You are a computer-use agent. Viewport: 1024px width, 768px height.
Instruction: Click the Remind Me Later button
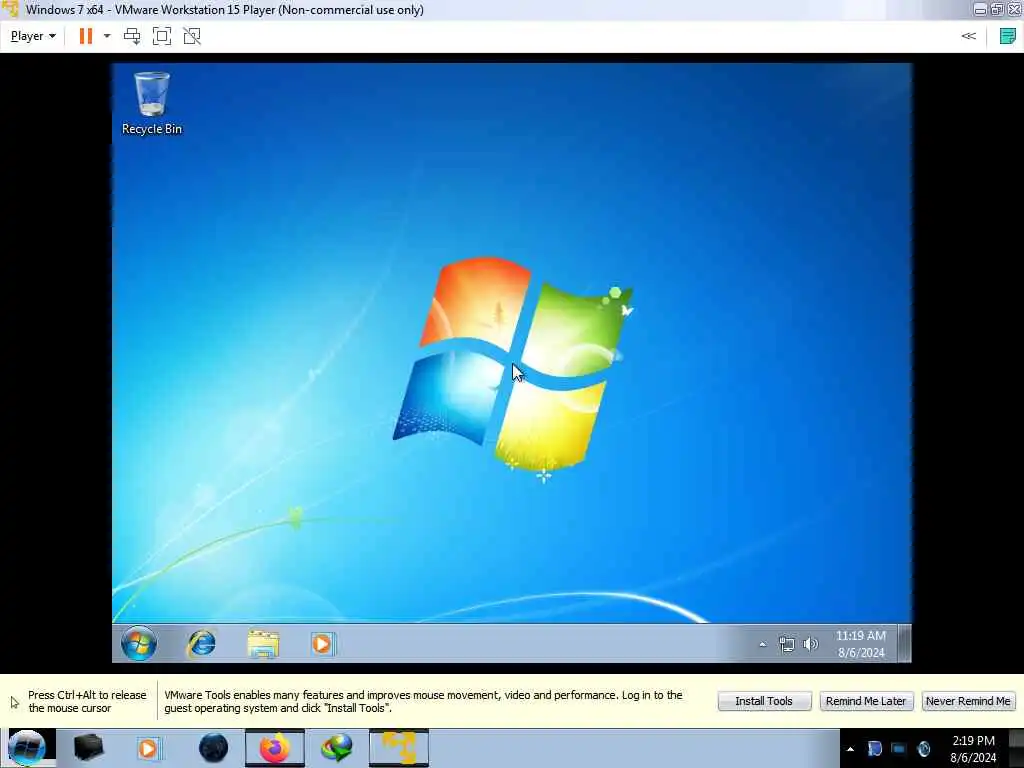[866, 701]
